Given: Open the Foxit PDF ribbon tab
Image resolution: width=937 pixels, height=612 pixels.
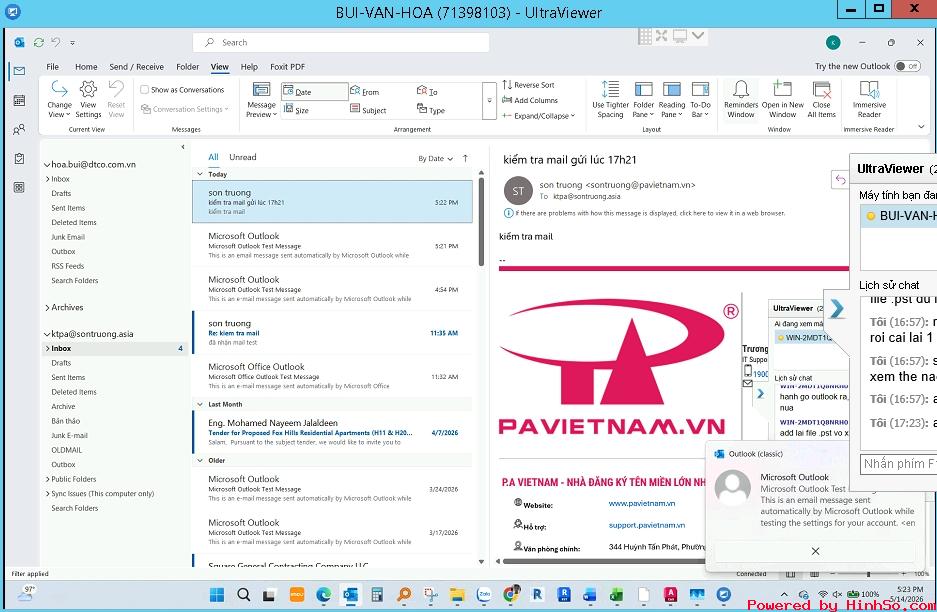Looking at the screenshot, I should (x=287, y=67).
